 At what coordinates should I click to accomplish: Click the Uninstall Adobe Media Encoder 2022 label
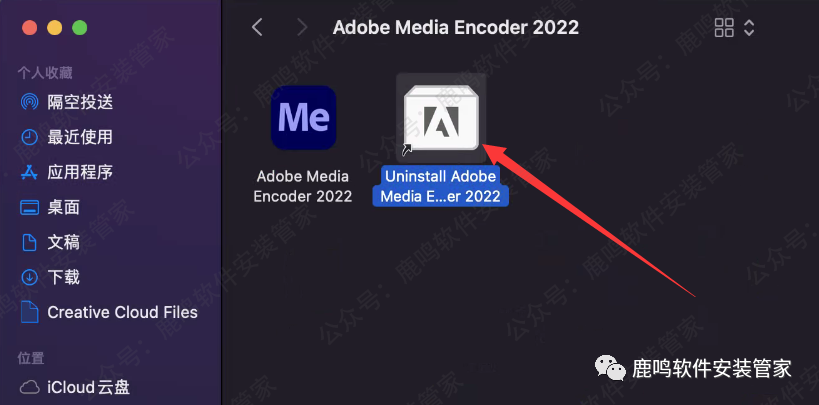[441, 186]
